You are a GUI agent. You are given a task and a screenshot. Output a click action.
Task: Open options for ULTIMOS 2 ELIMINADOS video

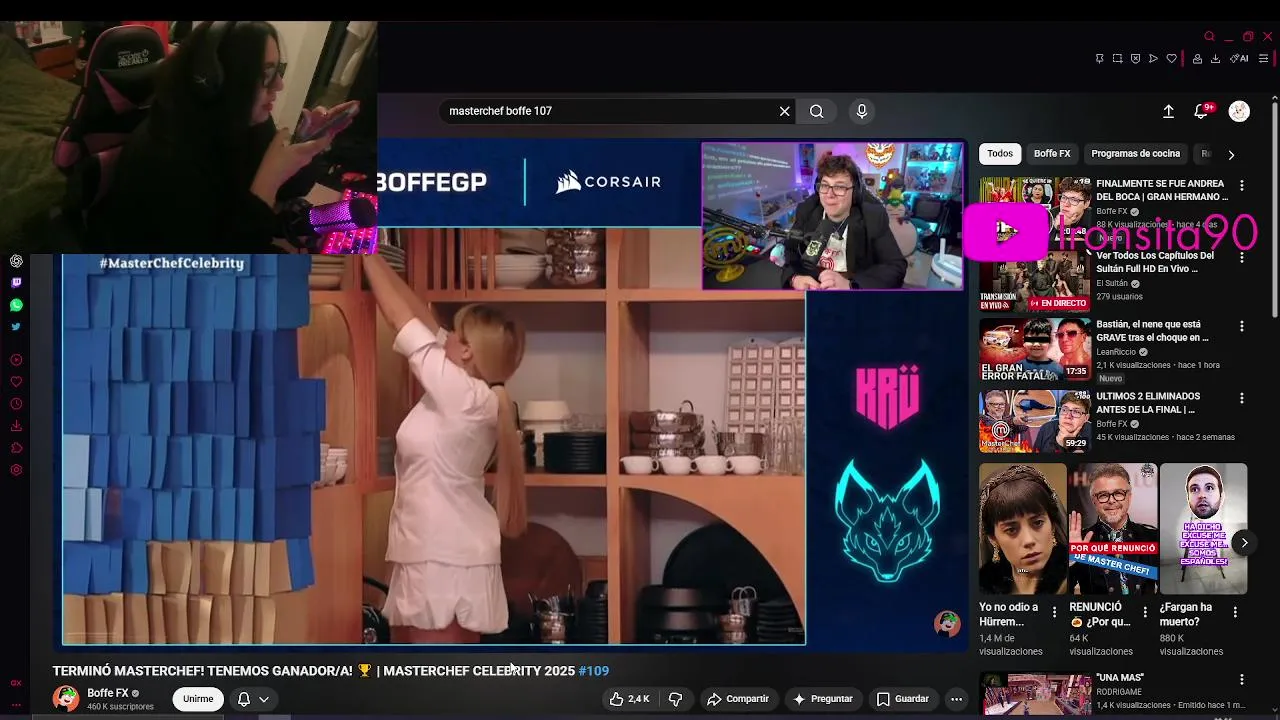pos(1242,398)
